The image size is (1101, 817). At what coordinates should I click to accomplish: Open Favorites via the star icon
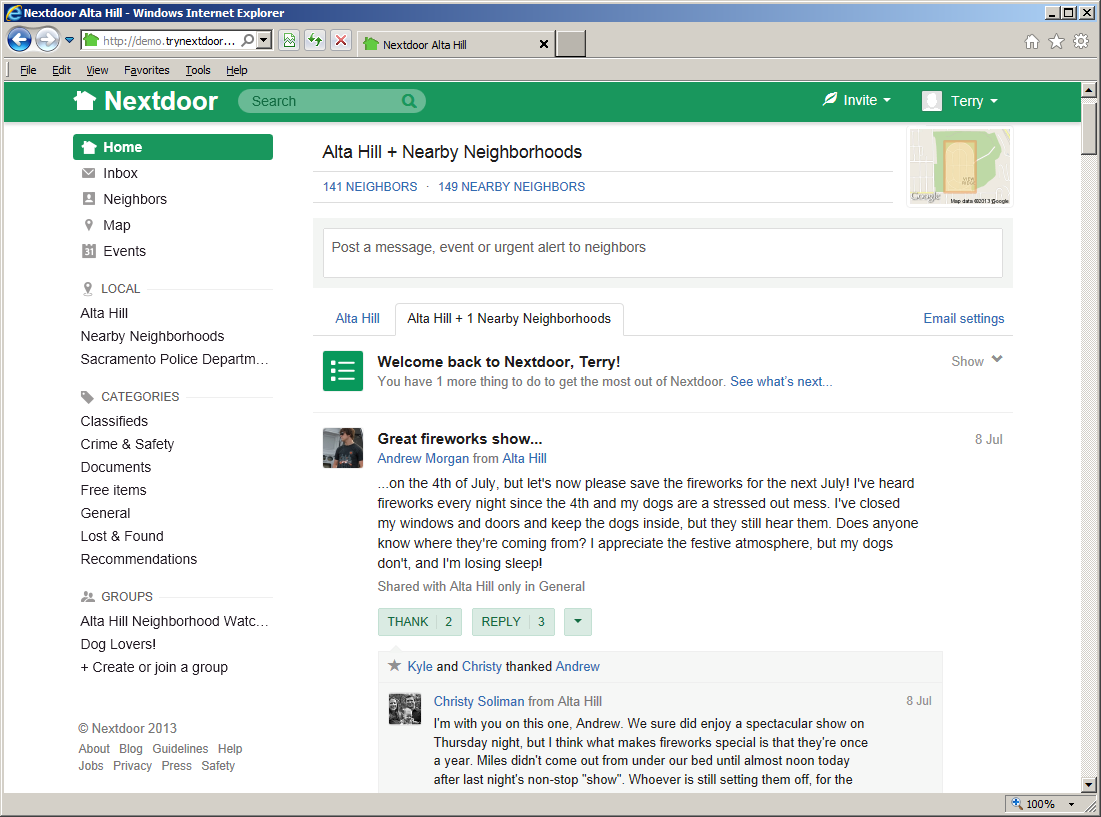point(1056,42)
